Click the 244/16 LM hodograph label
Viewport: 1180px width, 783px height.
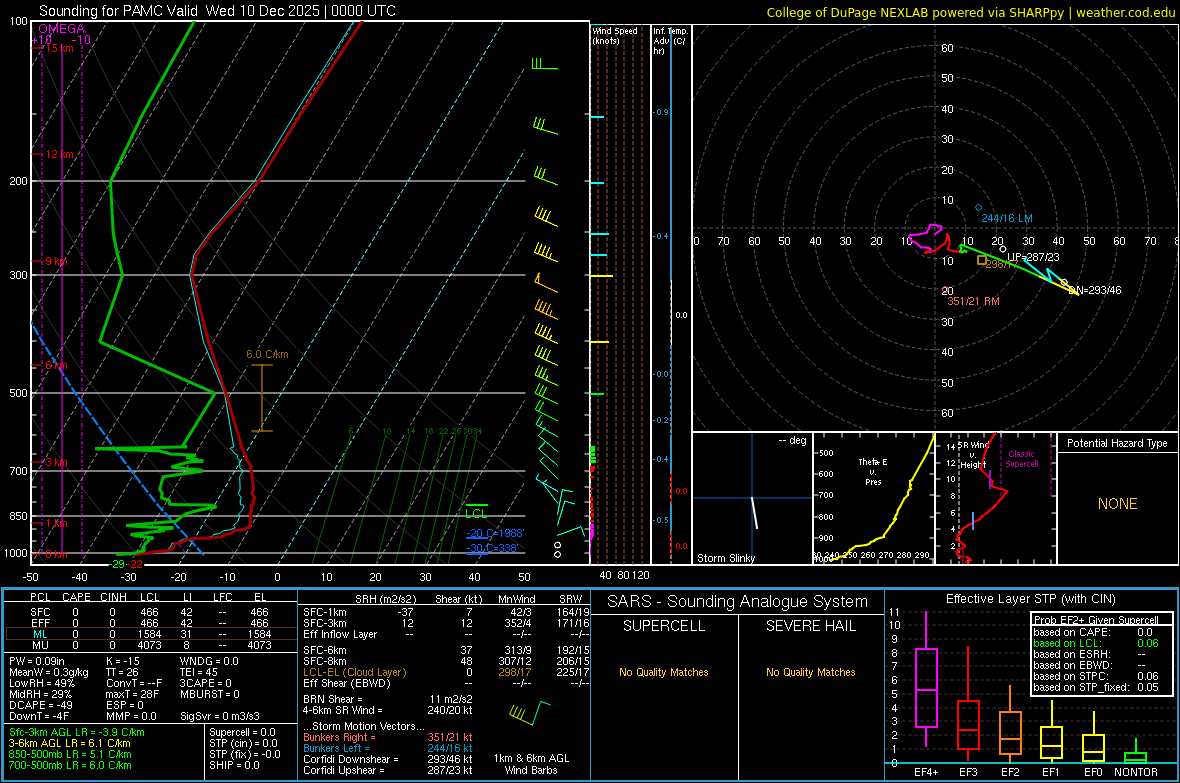[x=1007, y=218]
